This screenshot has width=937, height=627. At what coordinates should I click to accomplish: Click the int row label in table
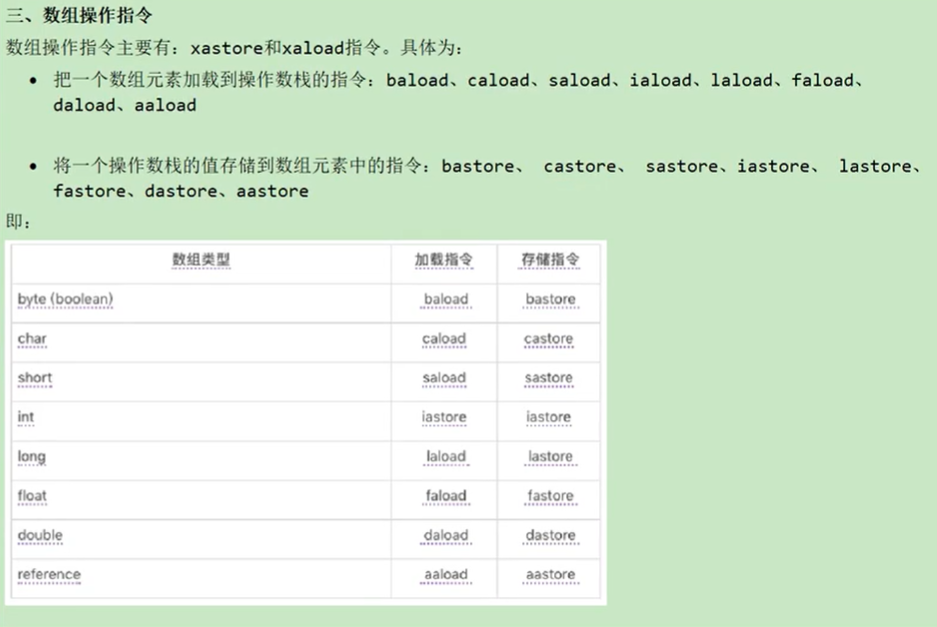[x=26, y=417]
